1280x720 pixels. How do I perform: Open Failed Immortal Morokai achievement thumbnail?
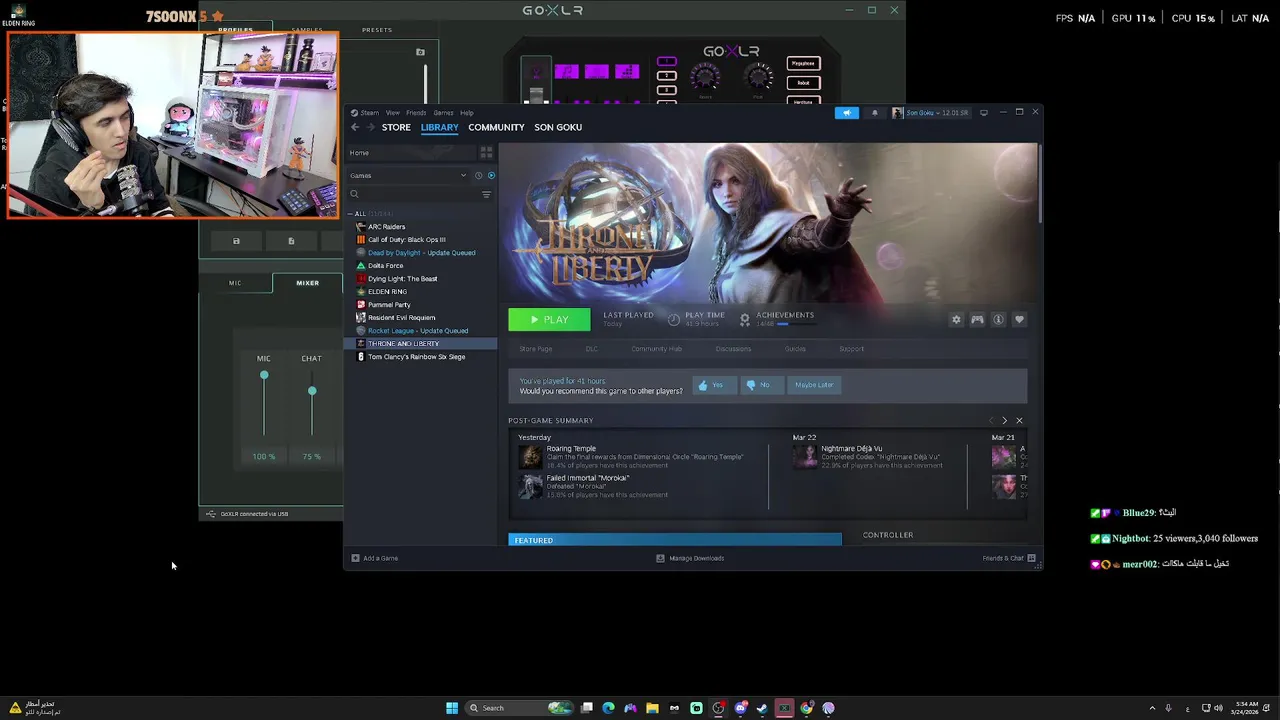coord(530,486)
